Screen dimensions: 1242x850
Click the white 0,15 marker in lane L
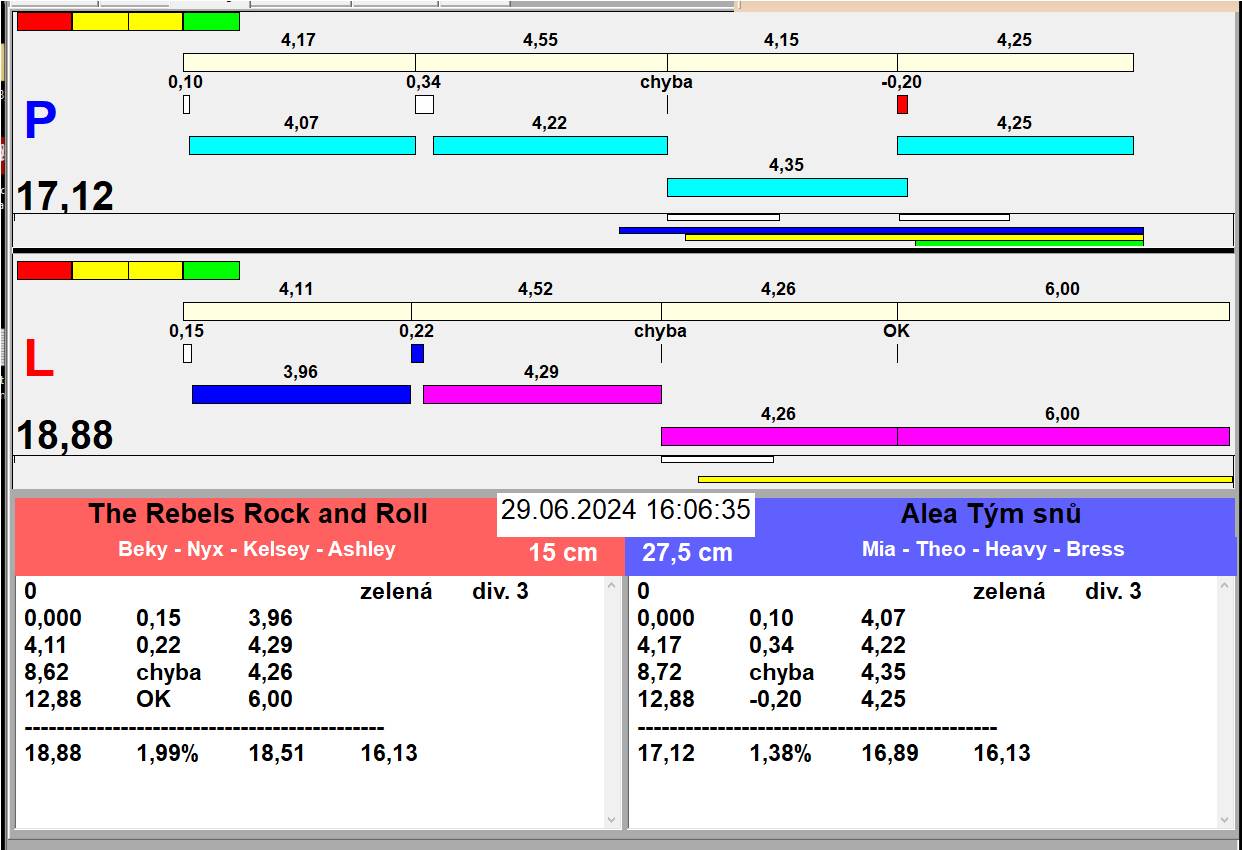point(187,354)
